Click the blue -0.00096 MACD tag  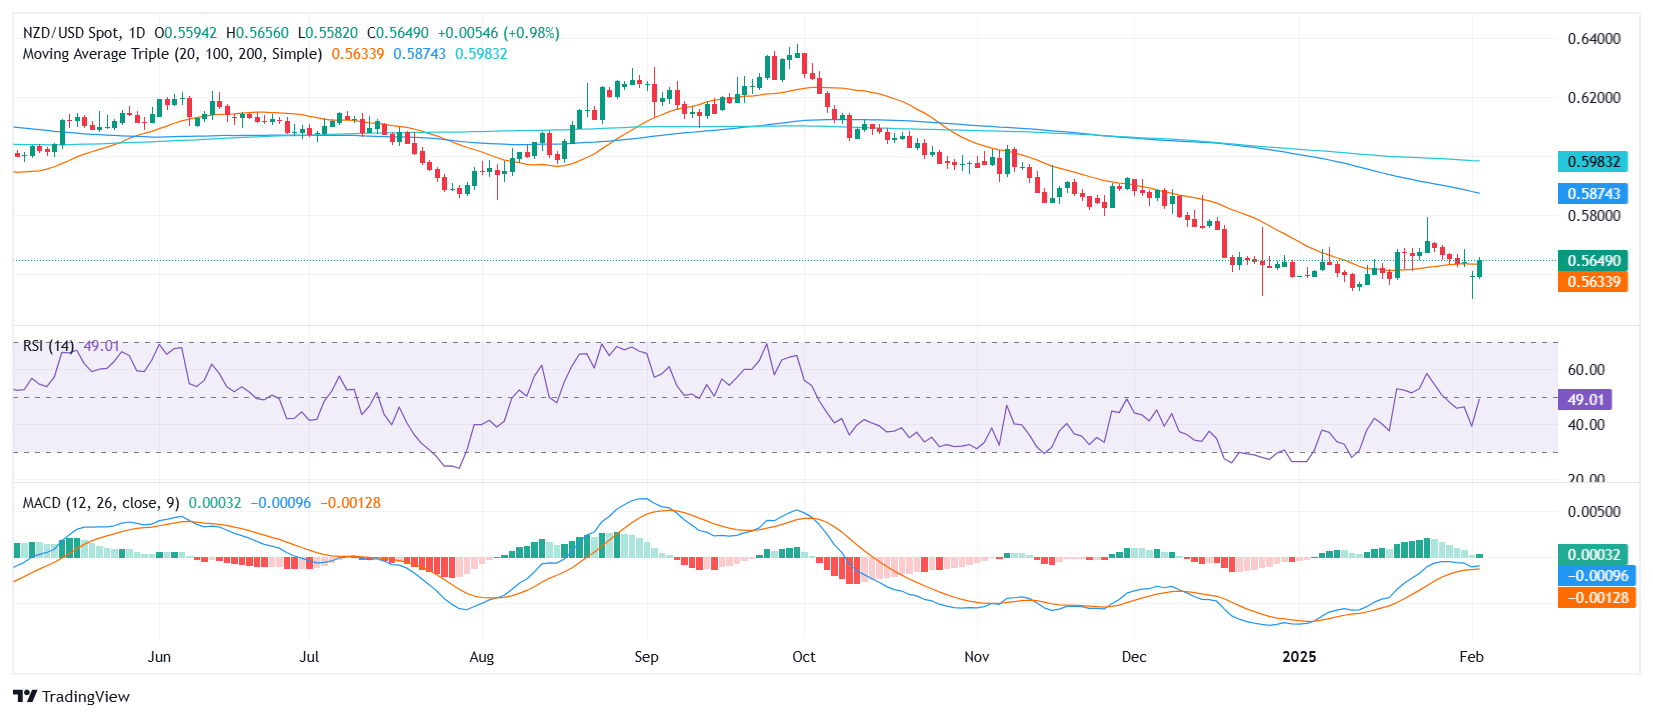click(1597, 576)
